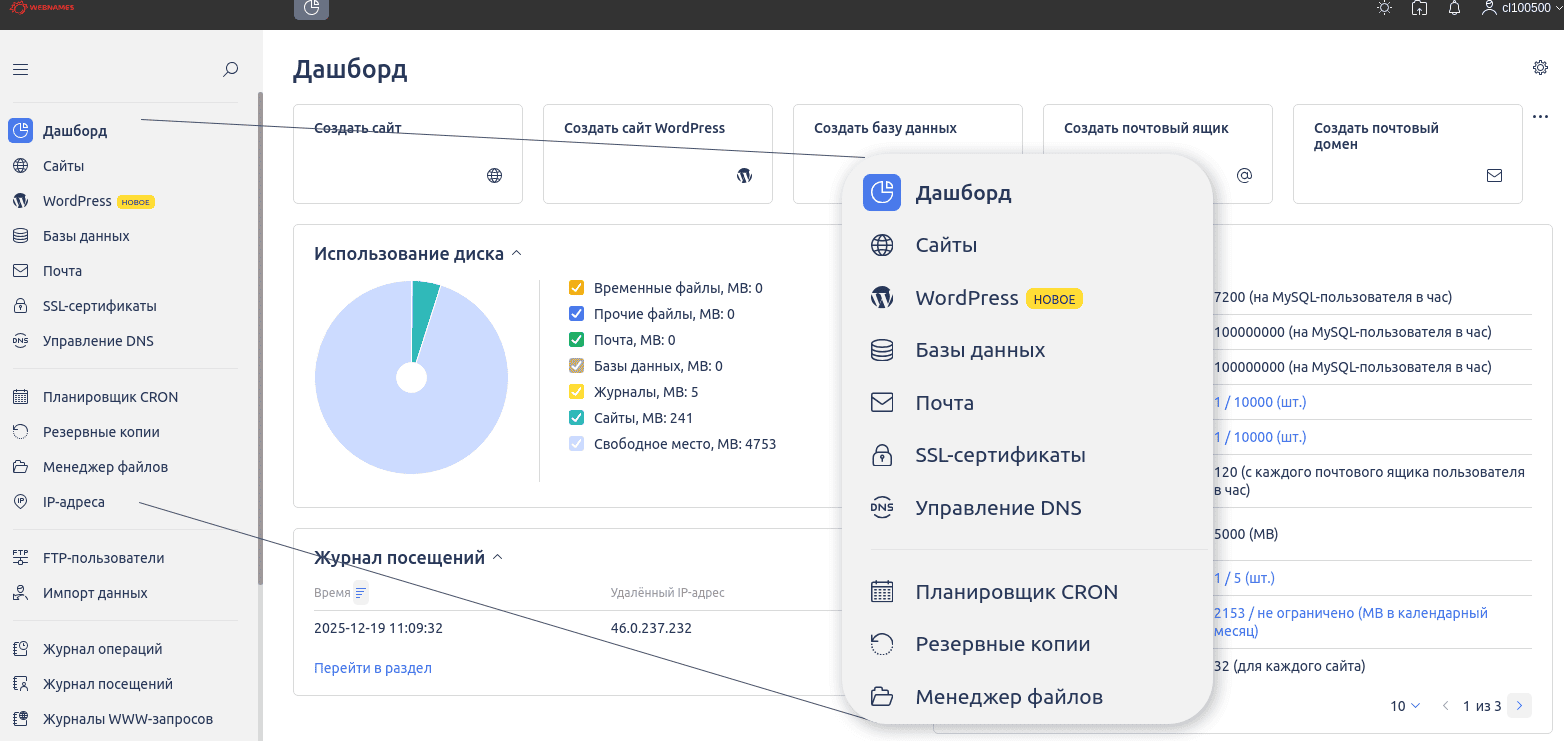Image resolution: width=1564 pixels, height=741 pixels.
Task: Open the notifications bell icon
Action: 1455,8
